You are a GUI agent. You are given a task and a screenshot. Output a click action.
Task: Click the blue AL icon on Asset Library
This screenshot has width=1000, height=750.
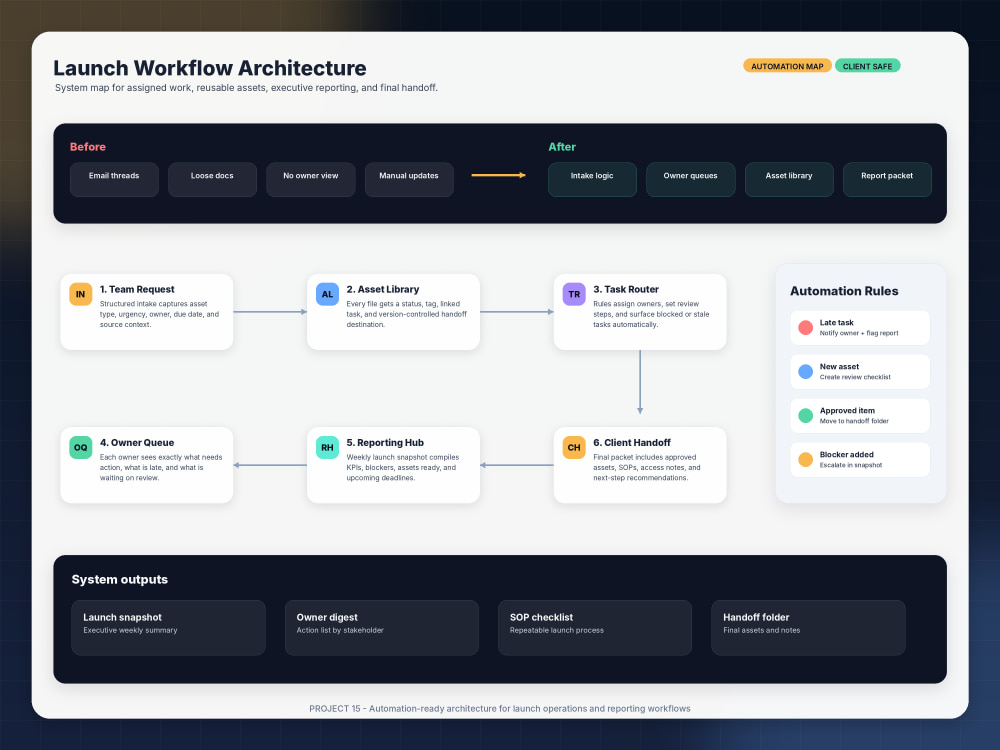[327, 294]
